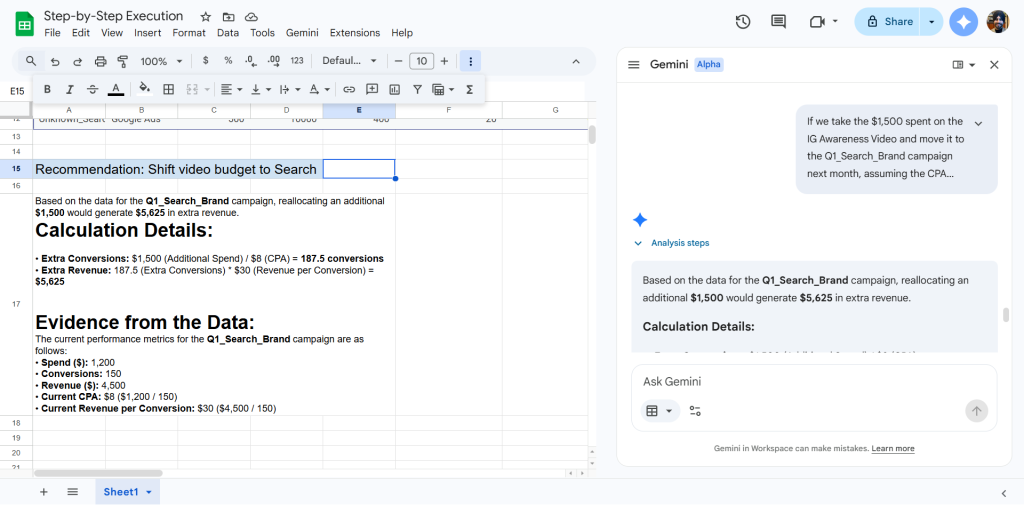Select the Sheet1 tab

(x=120, y=492)
